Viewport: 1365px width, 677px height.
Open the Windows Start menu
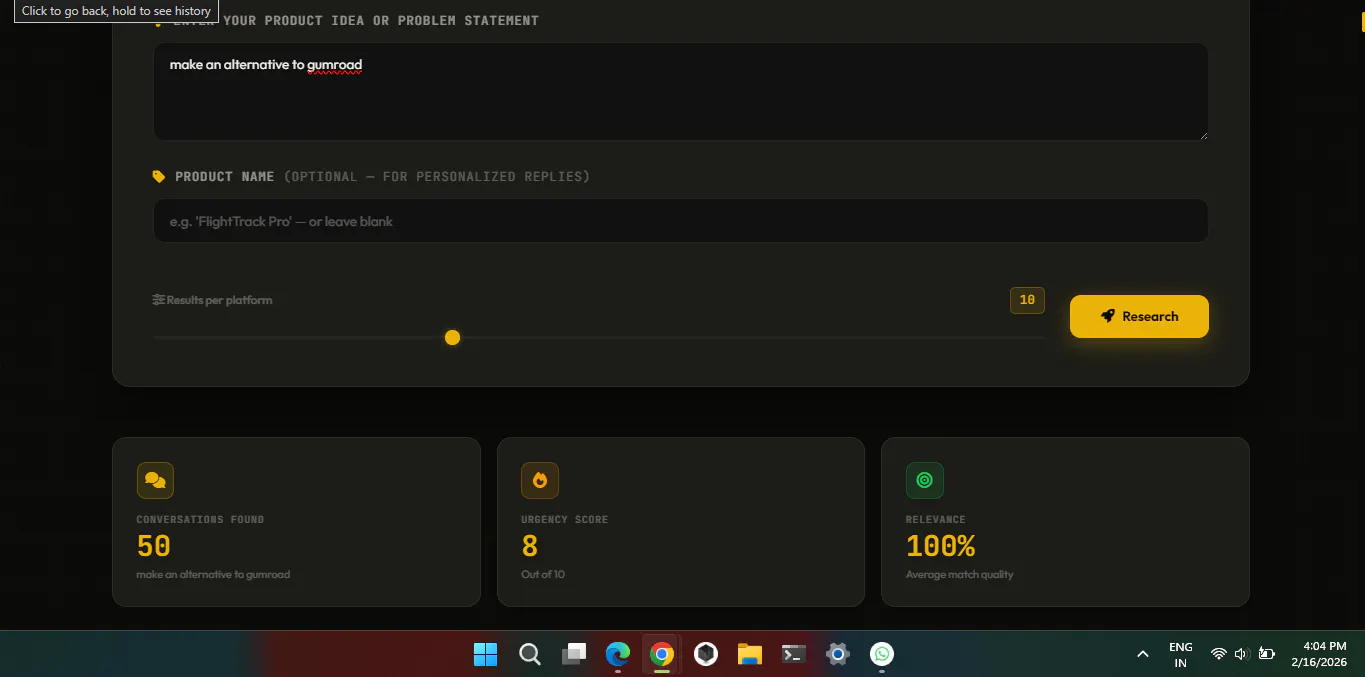[486, 654]
